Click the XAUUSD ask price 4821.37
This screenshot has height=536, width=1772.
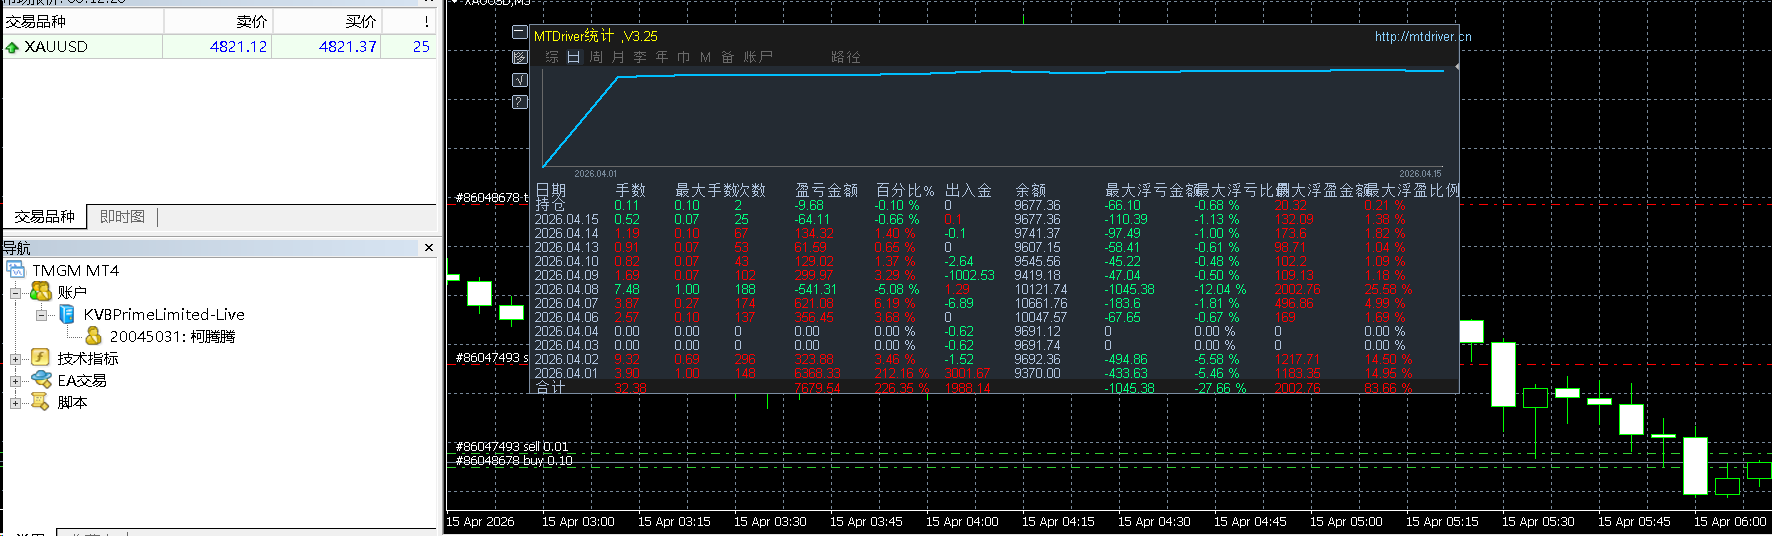[348, 47]
